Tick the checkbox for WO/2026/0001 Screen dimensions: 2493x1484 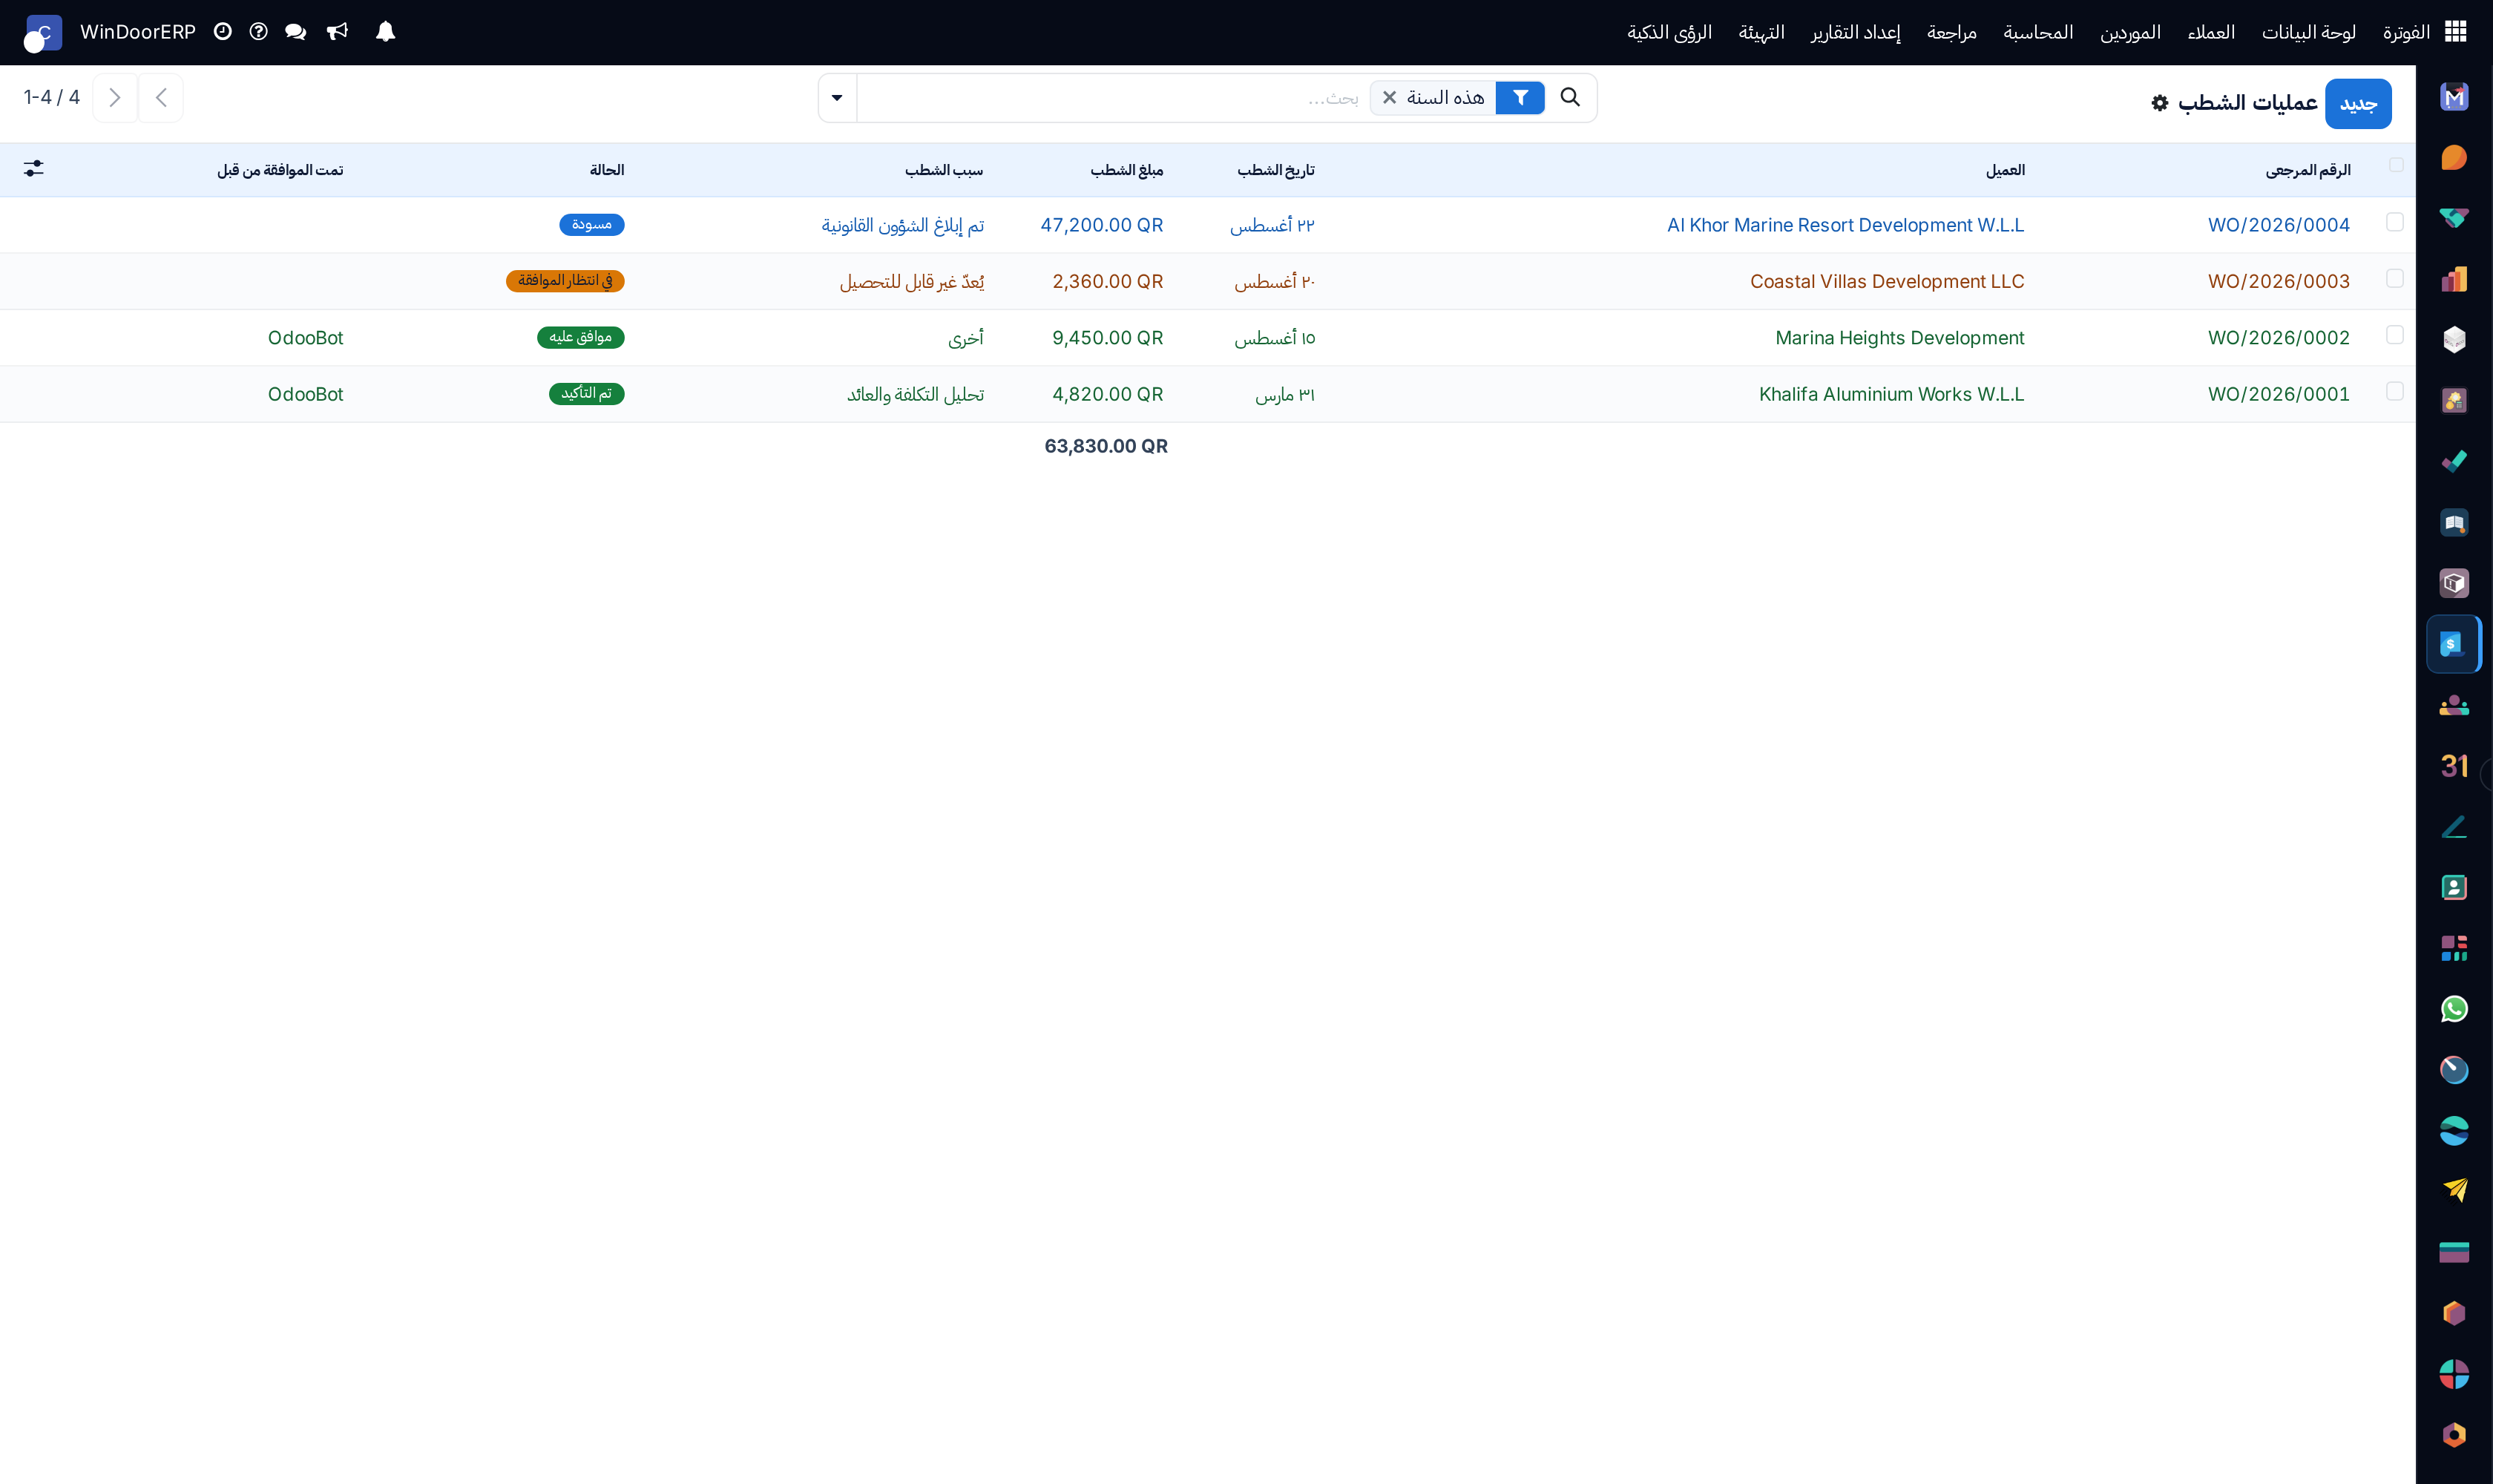(x=2394, y=391)
